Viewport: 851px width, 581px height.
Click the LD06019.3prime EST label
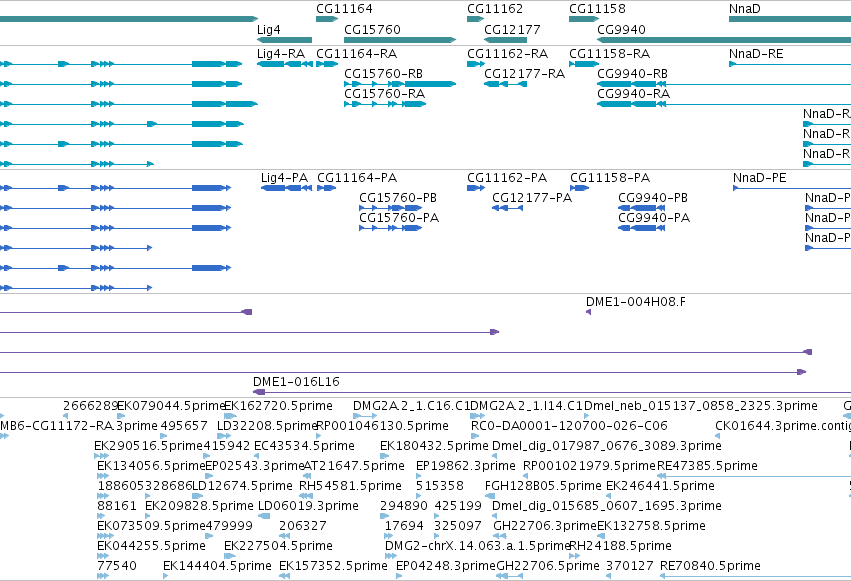click(308, 506)
